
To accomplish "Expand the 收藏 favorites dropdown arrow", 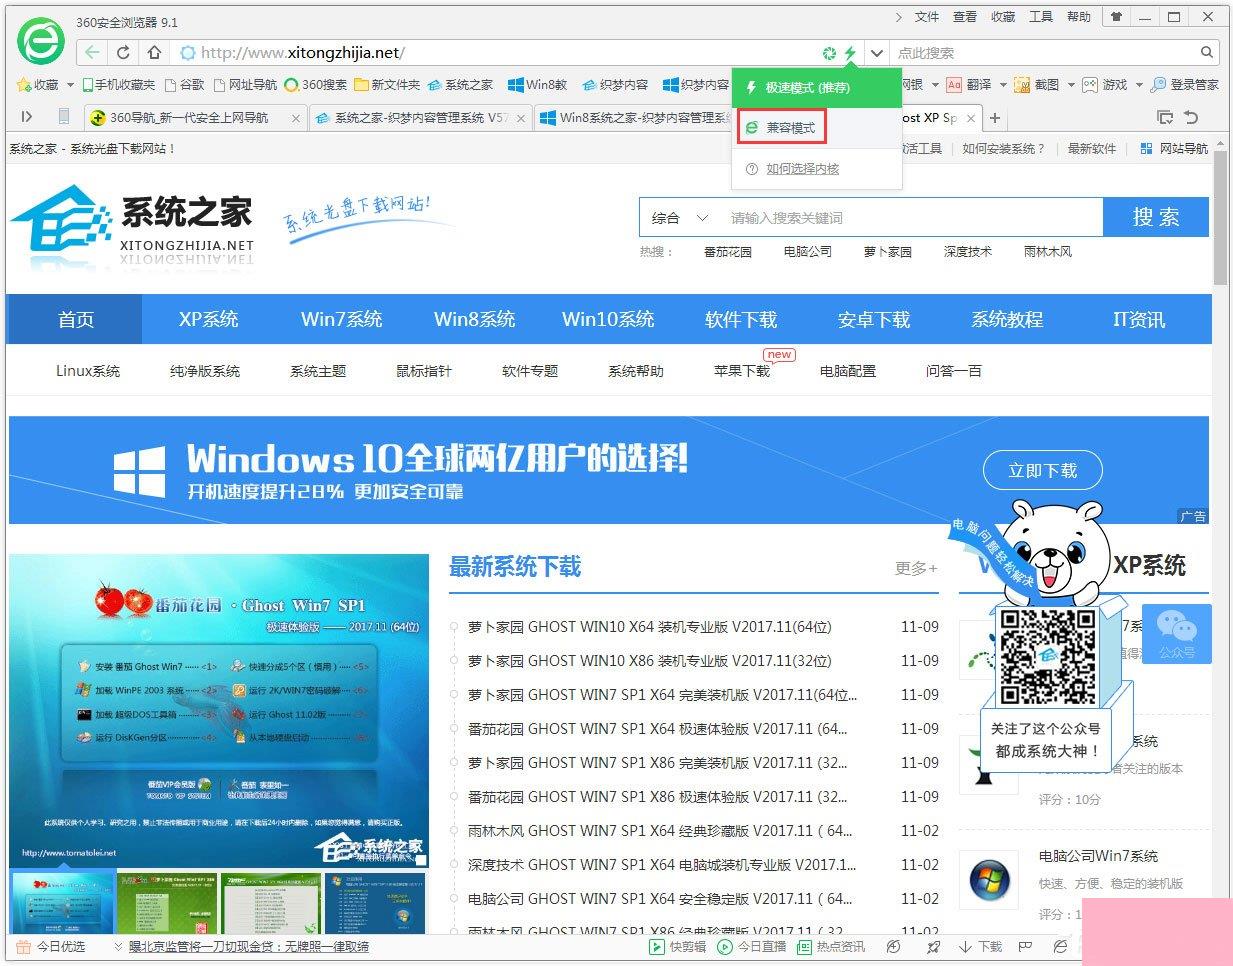I will (70, 85).
